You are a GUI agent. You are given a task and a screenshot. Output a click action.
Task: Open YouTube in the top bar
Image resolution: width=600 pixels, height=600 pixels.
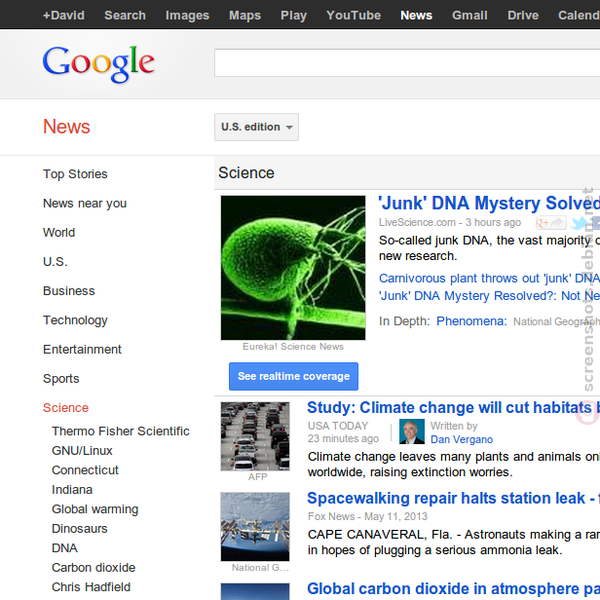[x=354, y=15]
